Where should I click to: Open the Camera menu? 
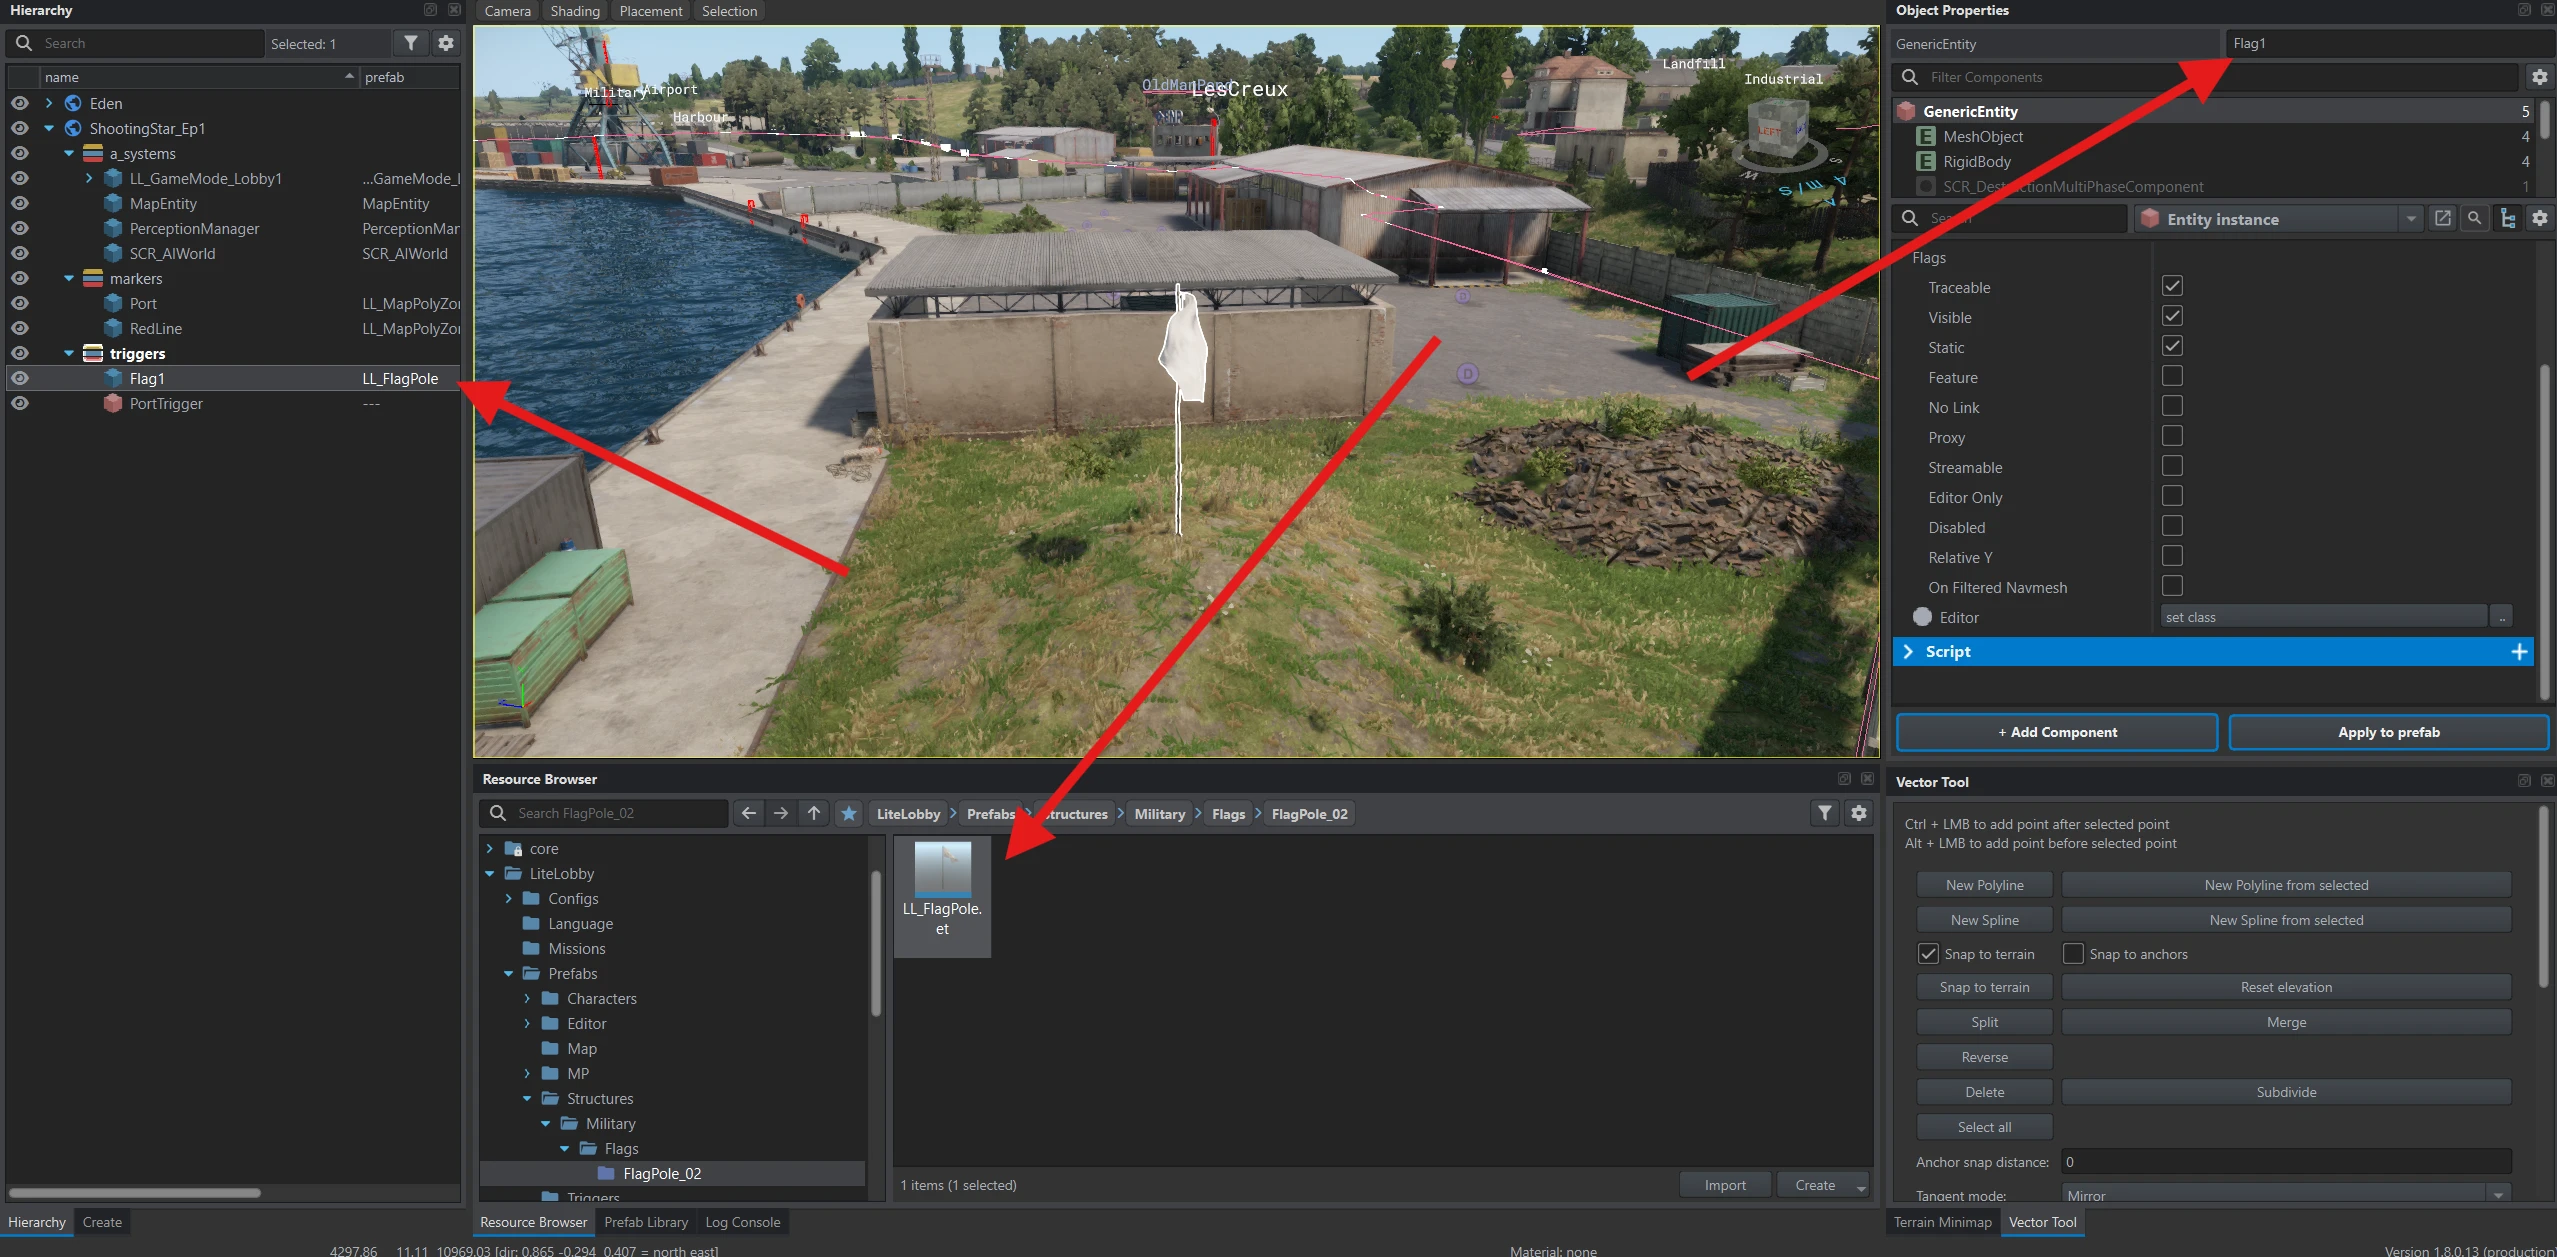click(508, 11)
